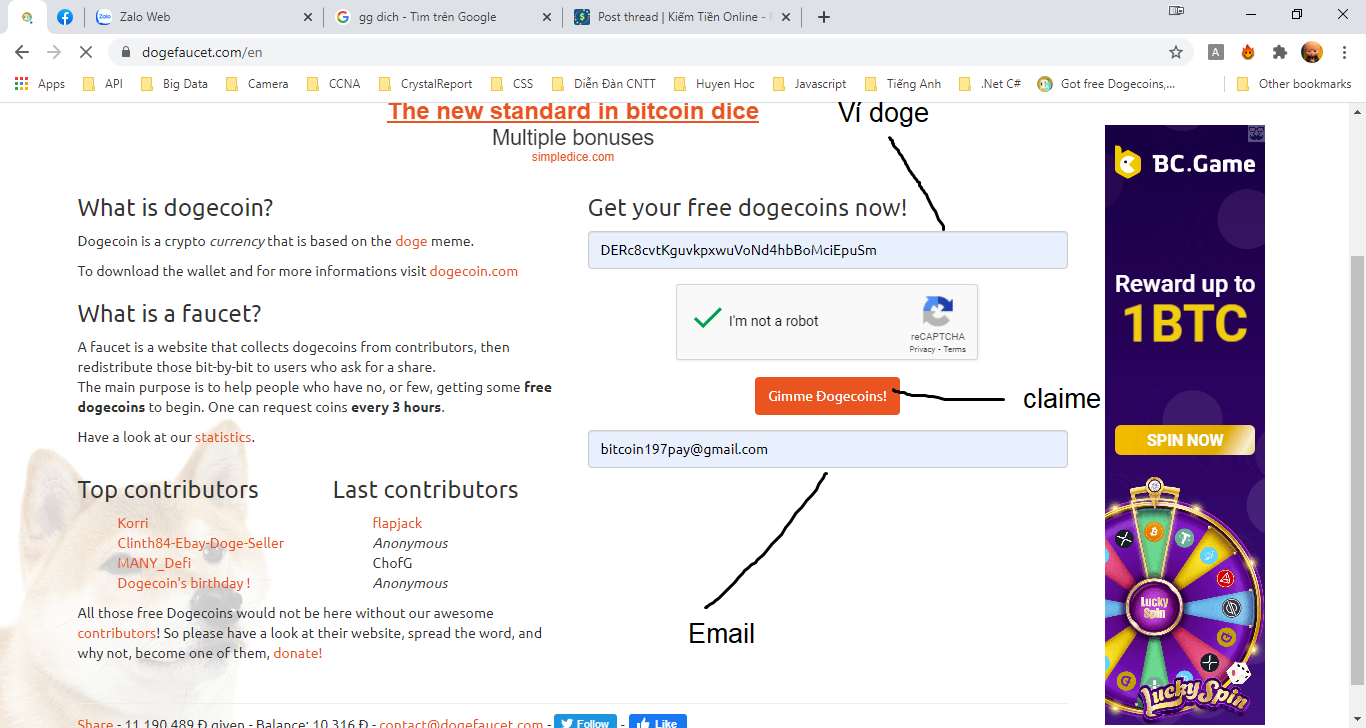Screen dimensions: 1366x728
Task: Open Chrome's three-dot menu
Action: [x=1344, y=52]
